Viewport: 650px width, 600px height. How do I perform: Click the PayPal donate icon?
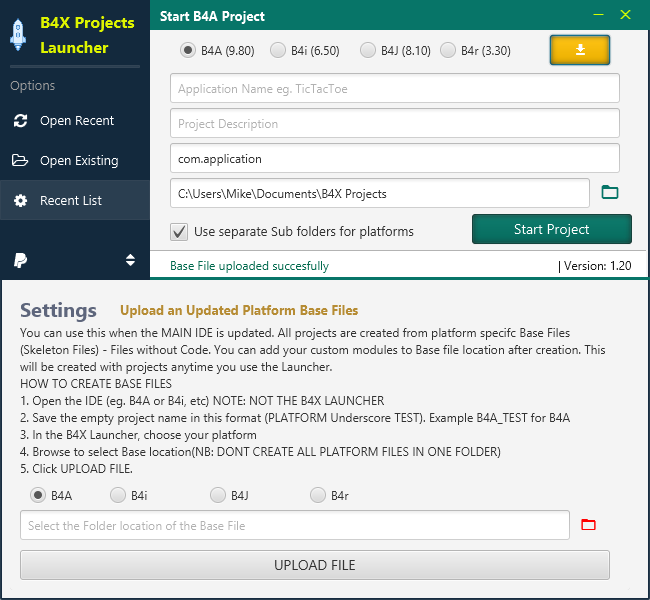click(20, 260)
